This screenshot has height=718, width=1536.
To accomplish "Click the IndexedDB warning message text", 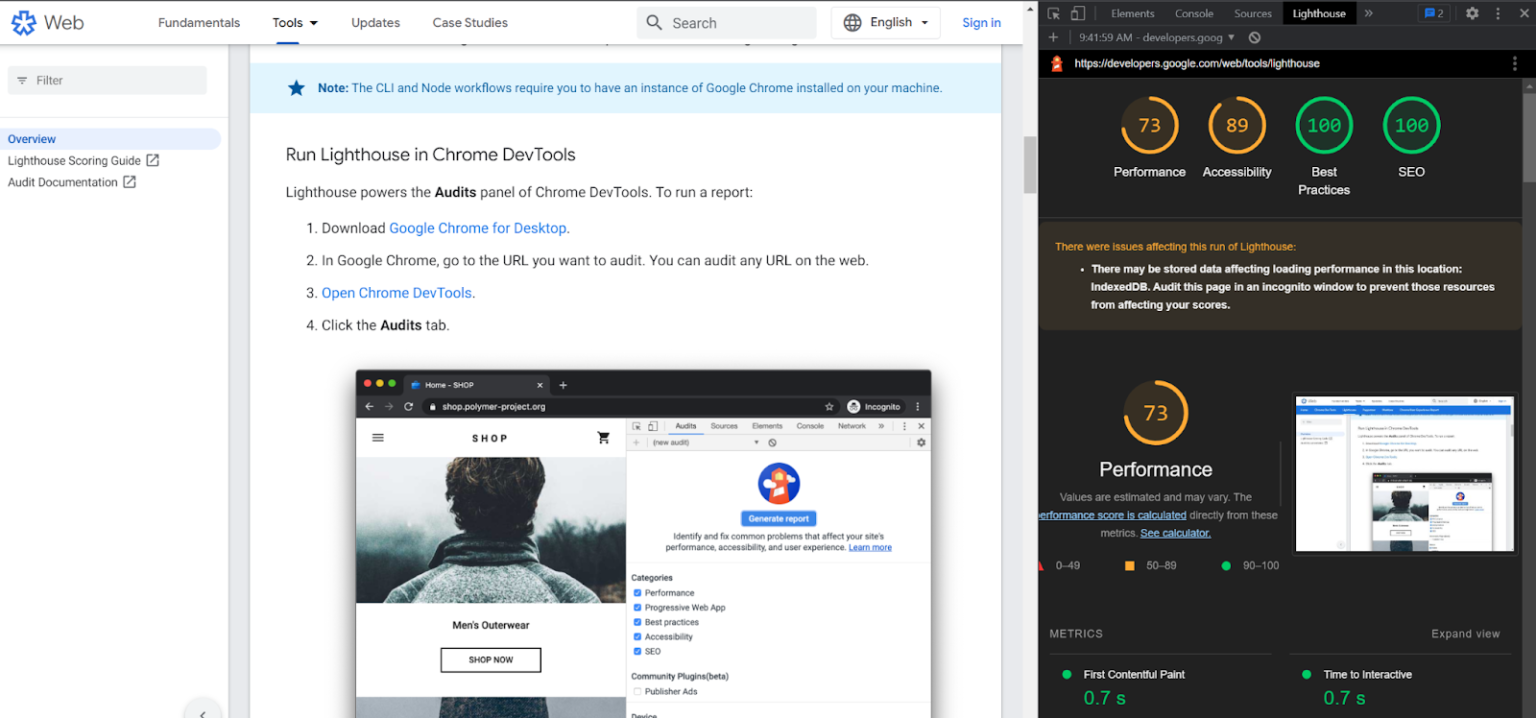I will click(1292, 287).
